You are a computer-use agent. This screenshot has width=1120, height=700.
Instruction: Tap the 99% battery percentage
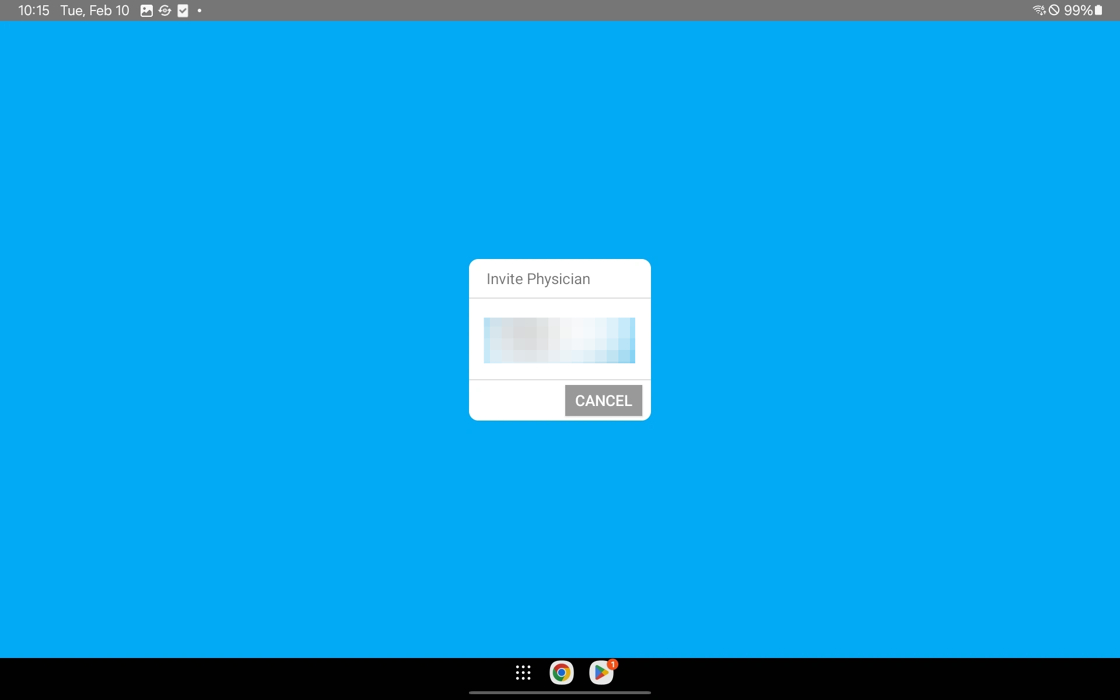[1077, 10]
